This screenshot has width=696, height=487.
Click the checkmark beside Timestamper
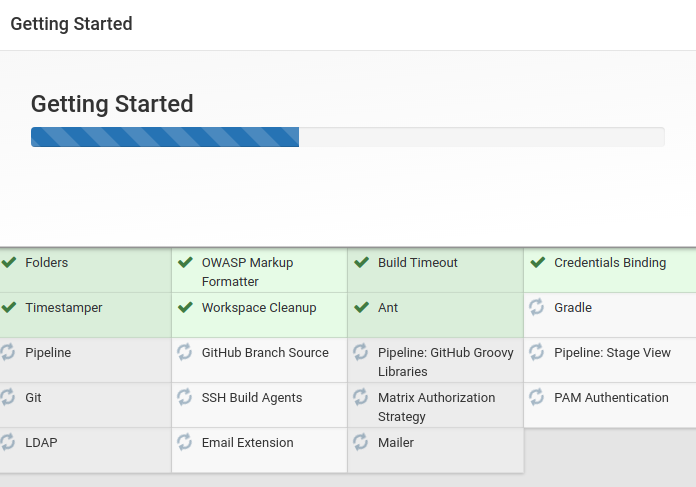(9, 307)
